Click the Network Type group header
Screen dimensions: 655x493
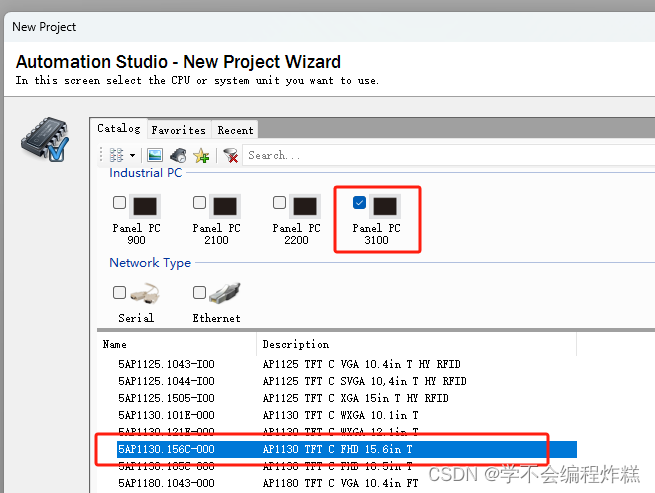tap(150, 263)
